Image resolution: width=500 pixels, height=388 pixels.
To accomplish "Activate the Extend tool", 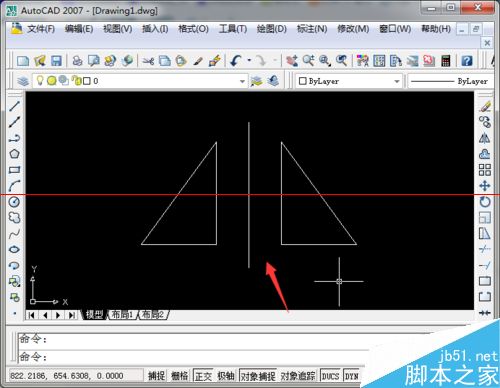I will [x=485, y=265].
